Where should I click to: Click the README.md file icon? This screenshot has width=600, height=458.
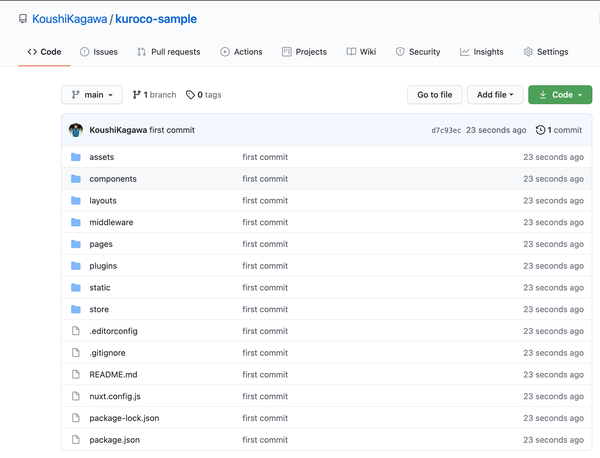click(76, 375)
